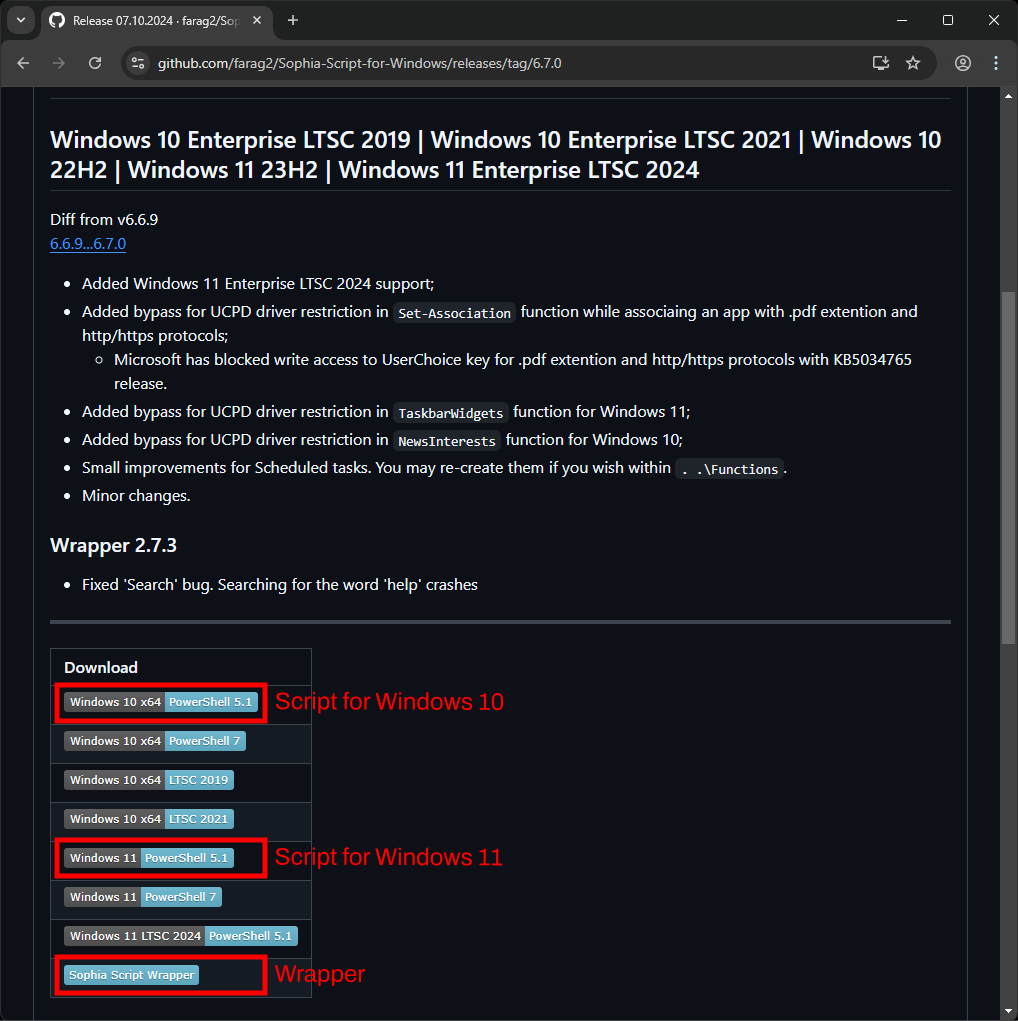1018x1021 pixels.
Task: Download the Sophia Script Wrapper badge
Action: pyautogui.click(x=132, y=975)
